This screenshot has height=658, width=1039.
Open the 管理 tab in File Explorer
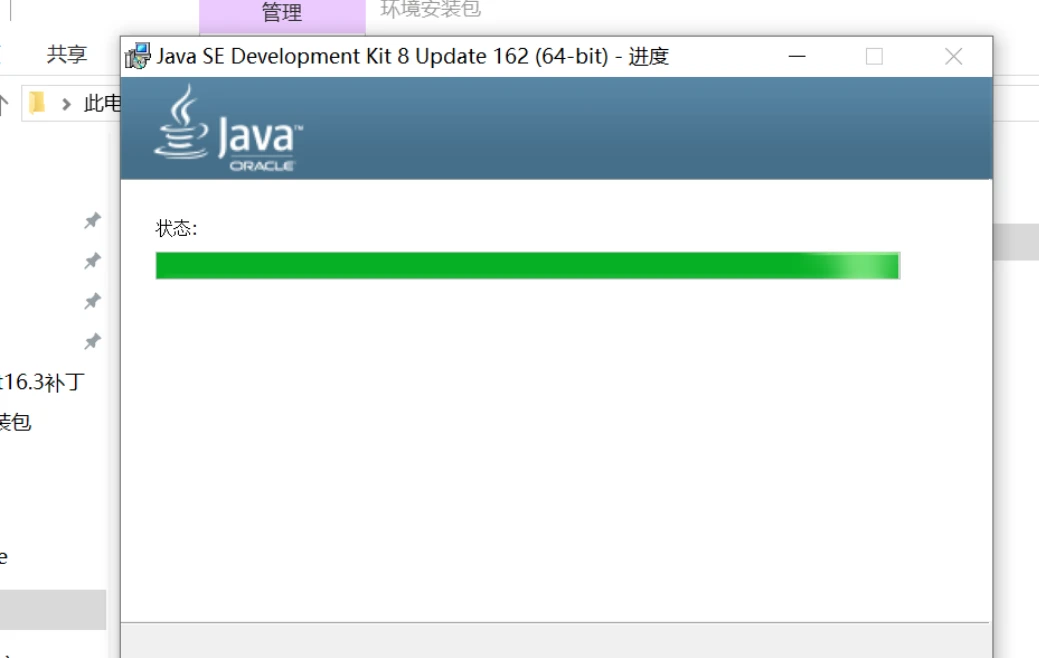(282, 13)
